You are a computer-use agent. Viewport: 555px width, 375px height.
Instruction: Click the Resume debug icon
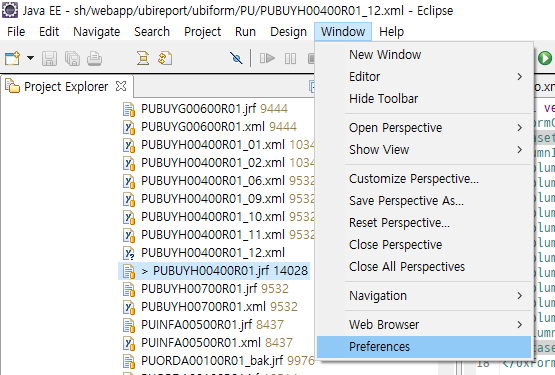[x=267, y=58]
